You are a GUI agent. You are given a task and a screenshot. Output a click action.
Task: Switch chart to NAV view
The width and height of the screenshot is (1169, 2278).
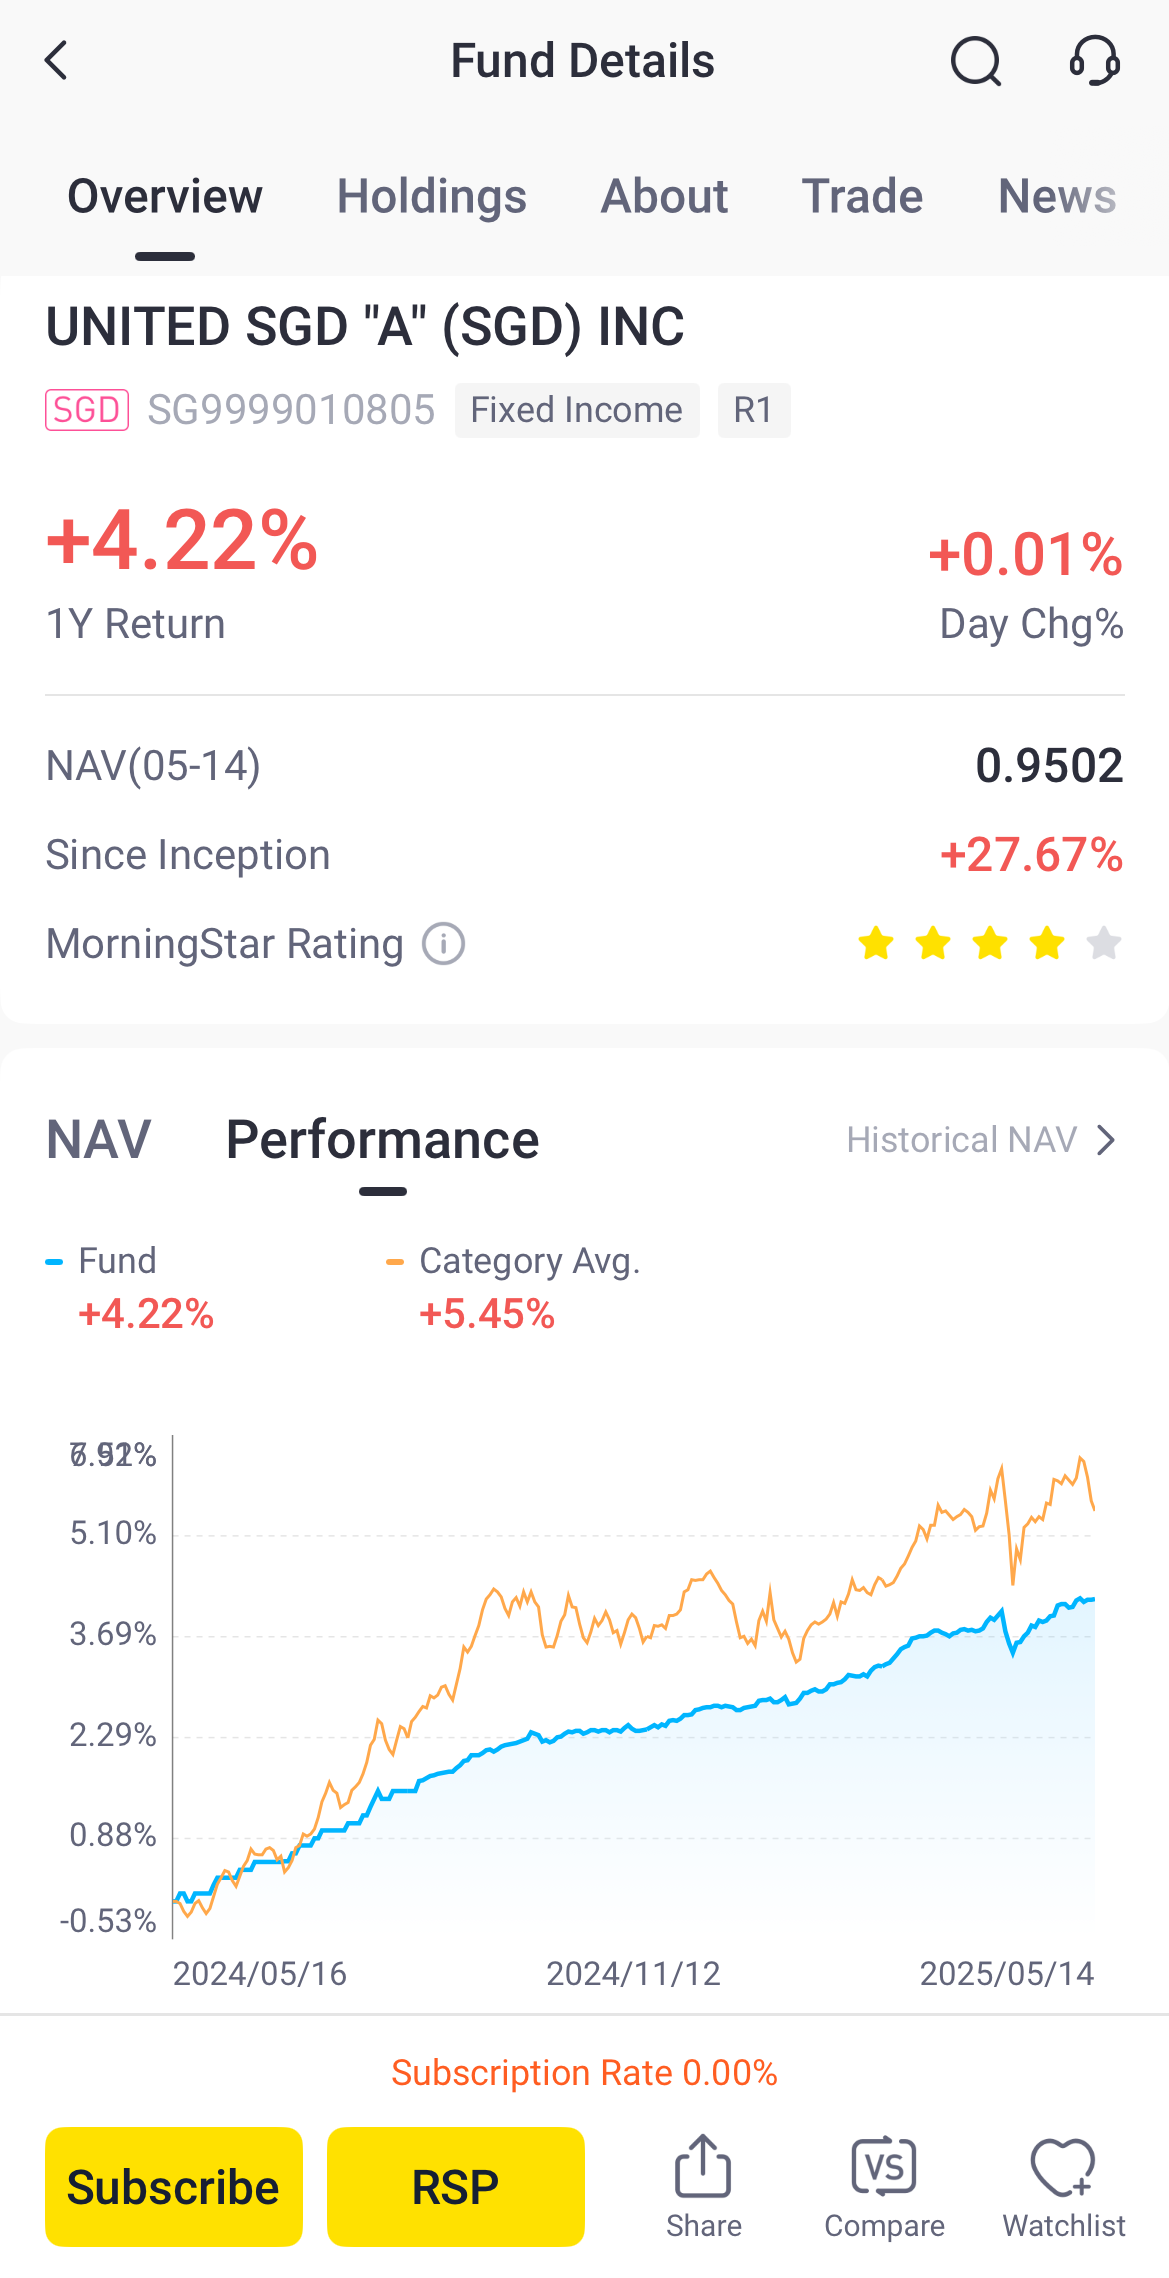[x=99, y=1140]
